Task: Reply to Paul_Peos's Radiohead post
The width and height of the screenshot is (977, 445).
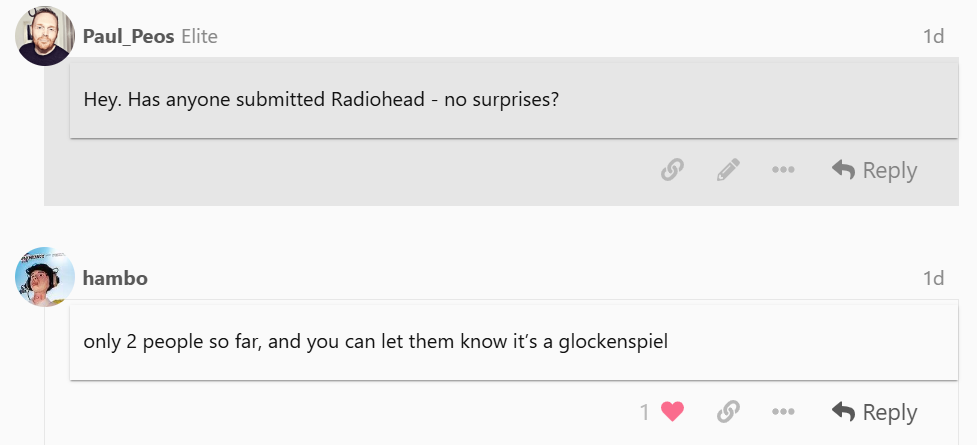Action: [x=874, y=170]
